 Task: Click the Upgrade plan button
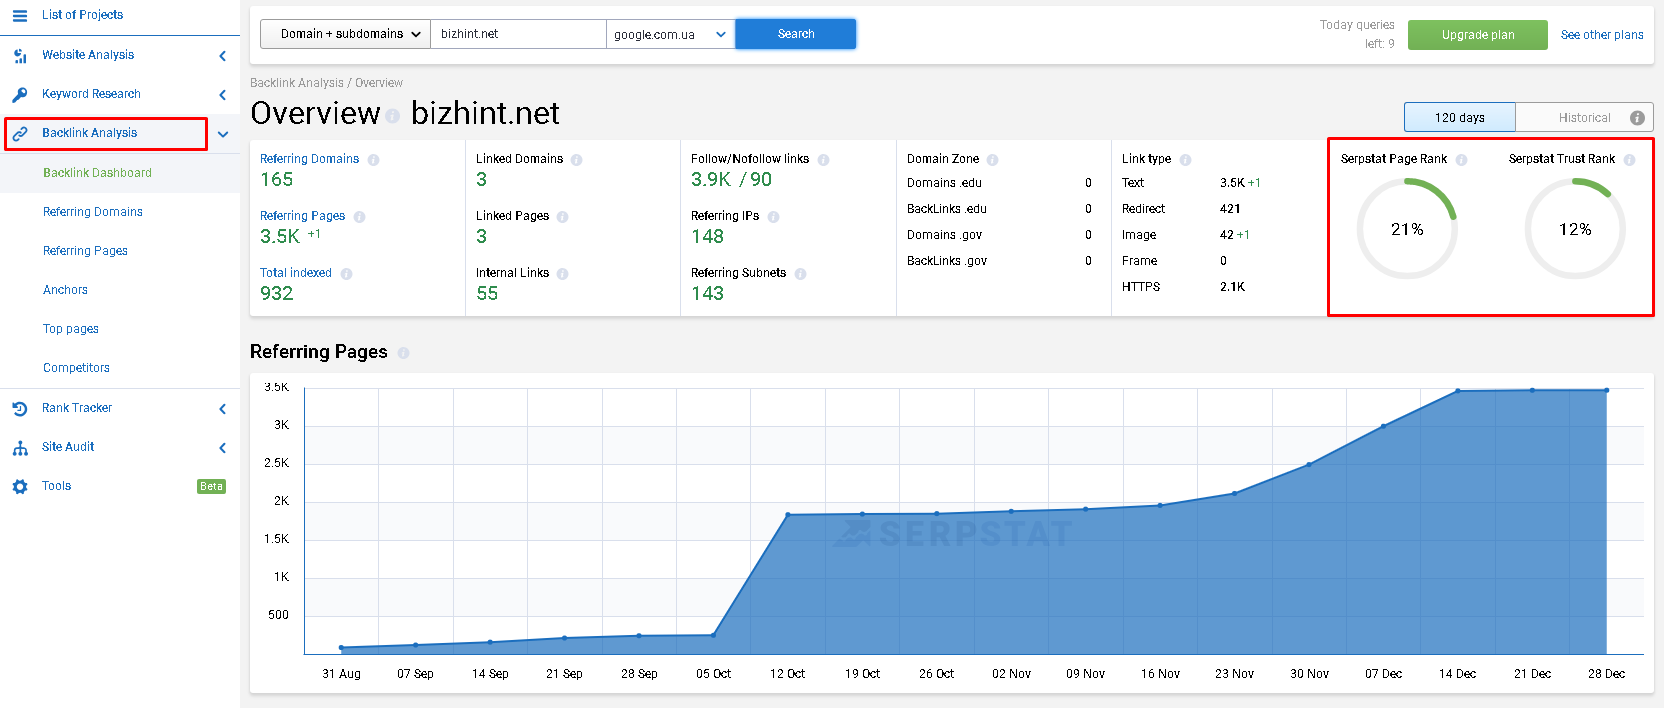tap(1478, 35)
